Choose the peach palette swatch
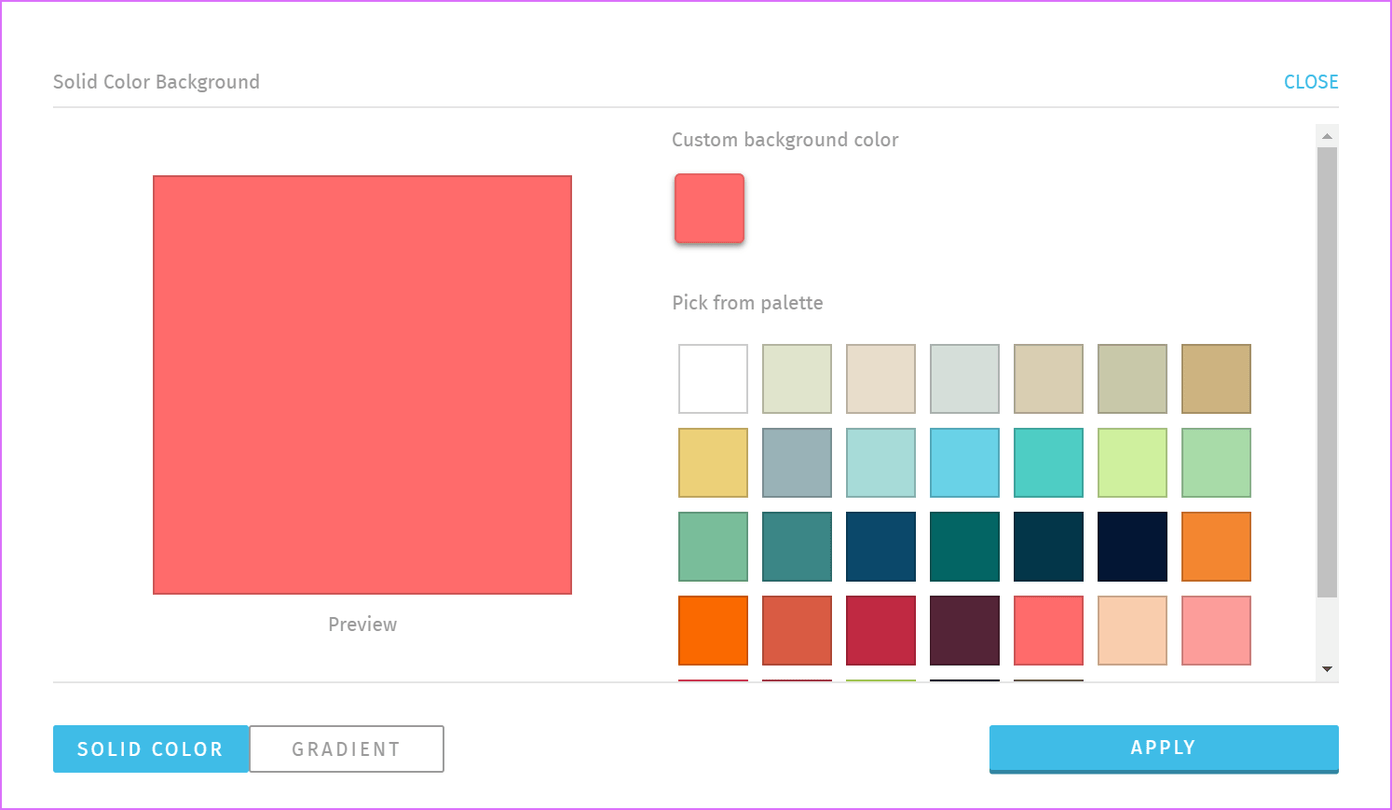 (1133, 631)
